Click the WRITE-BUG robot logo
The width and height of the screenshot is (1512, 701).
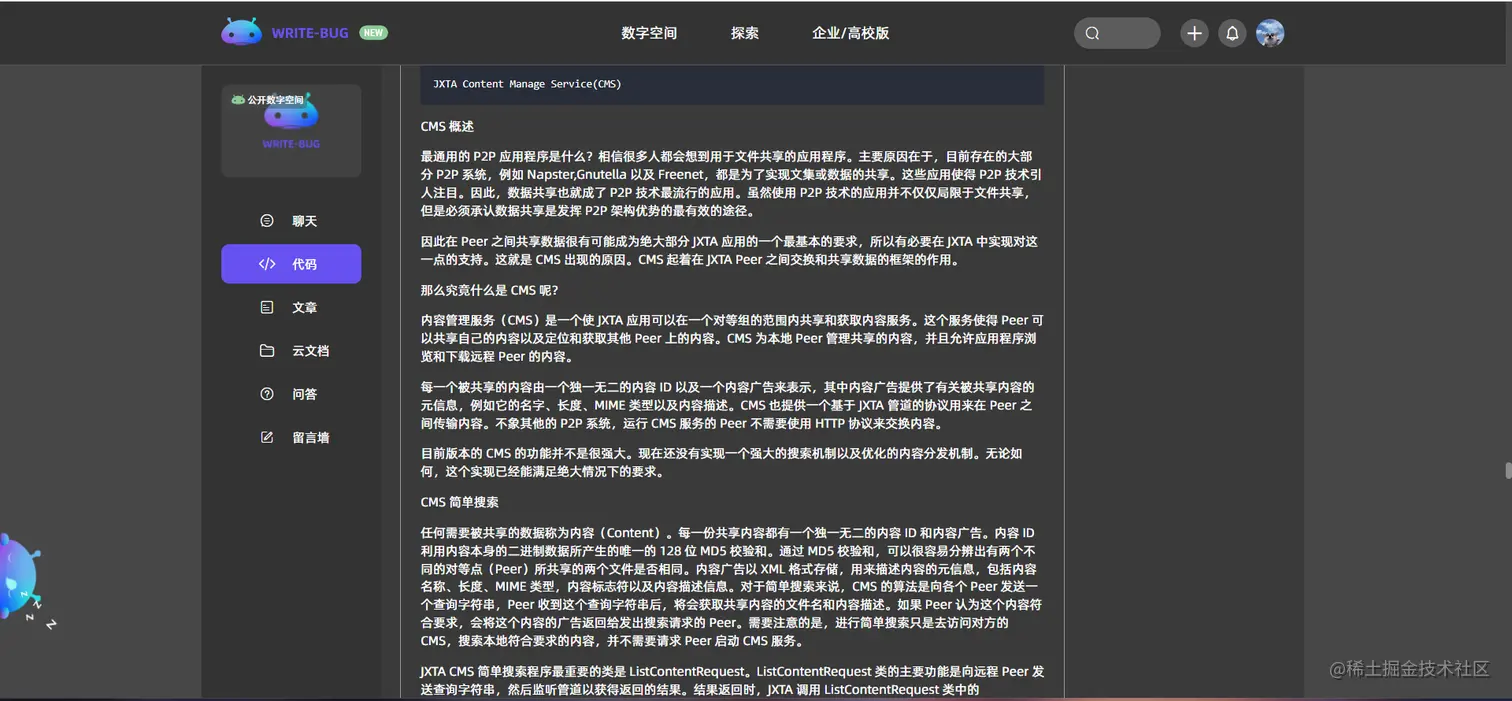click(241, 31)
